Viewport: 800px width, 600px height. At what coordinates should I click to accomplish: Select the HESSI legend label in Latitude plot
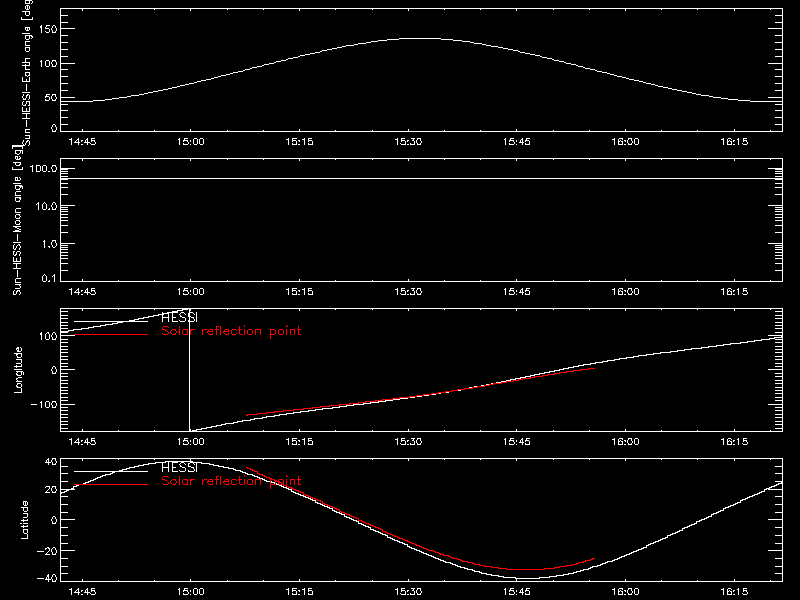click(x=179, y=467)
